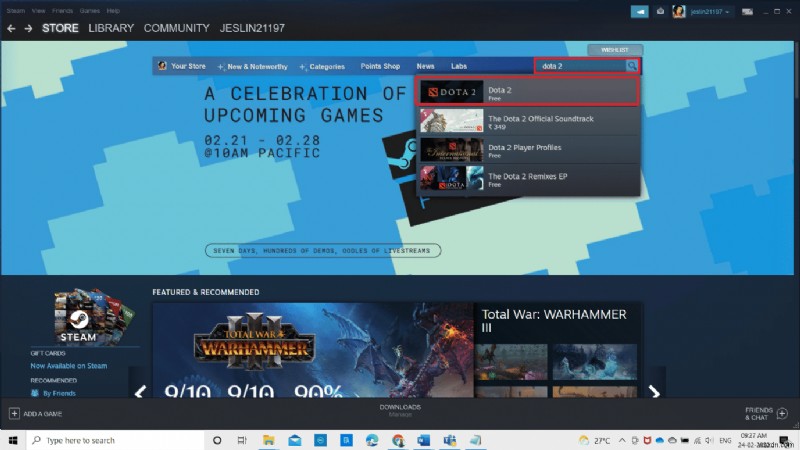Click the store search field containing dota 2

[x=581, y=66]
